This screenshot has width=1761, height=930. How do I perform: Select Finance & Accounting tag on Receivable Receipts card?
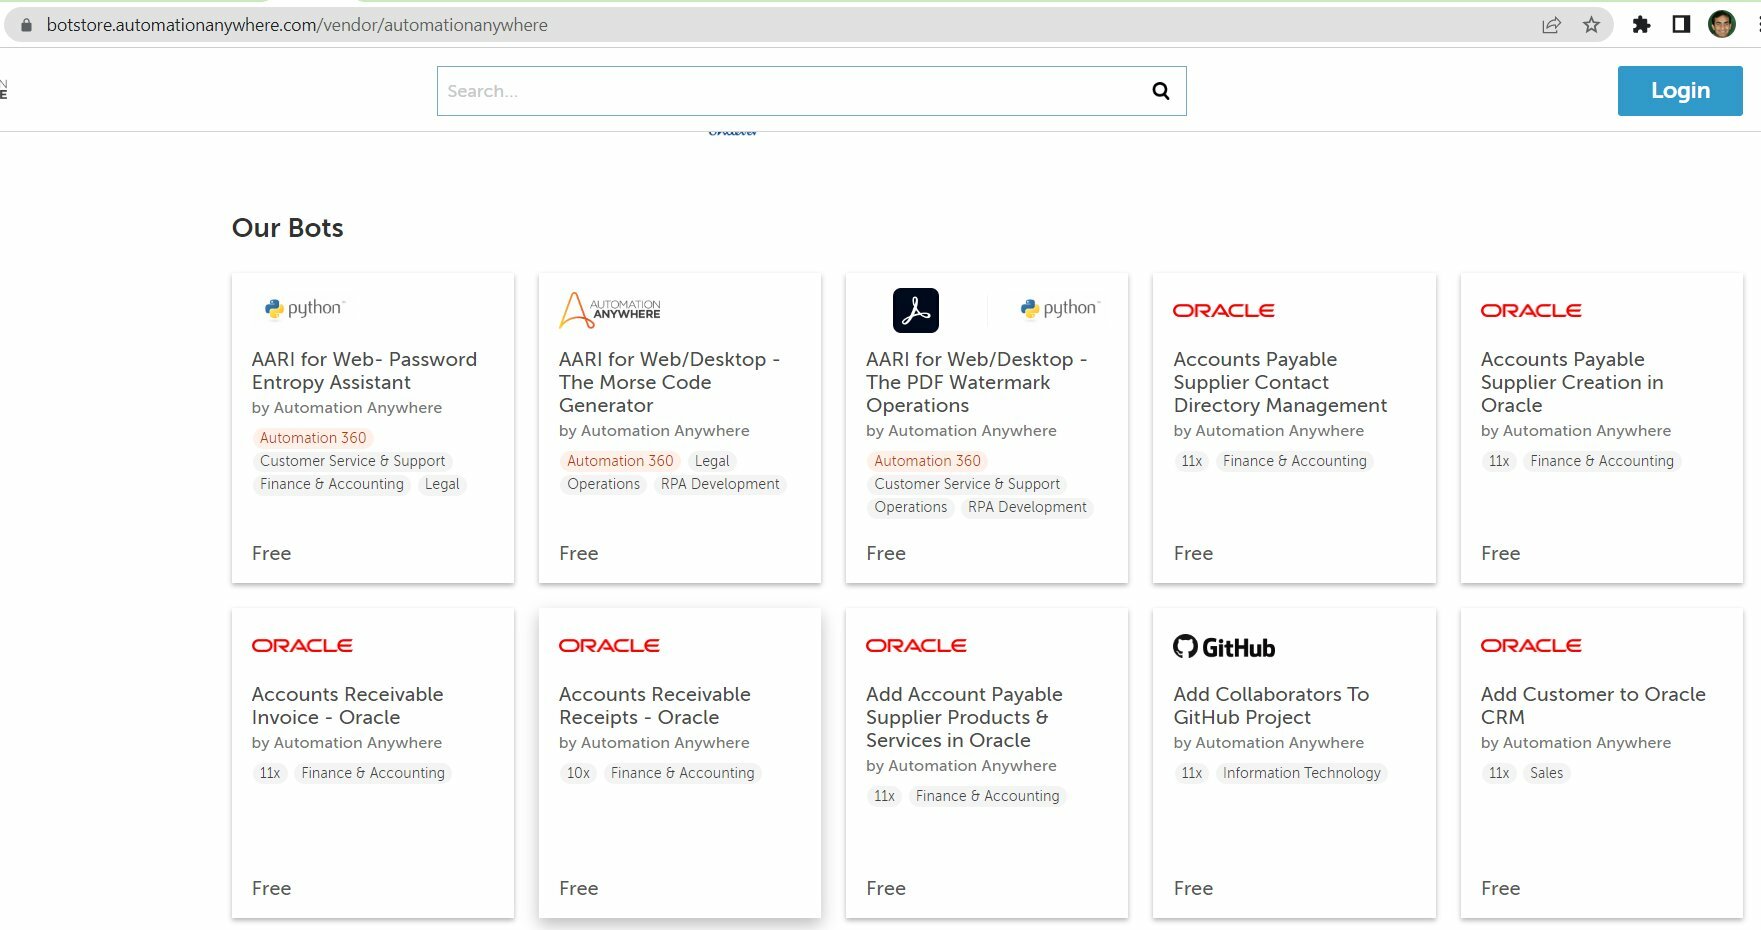click(x=683, y=773)
